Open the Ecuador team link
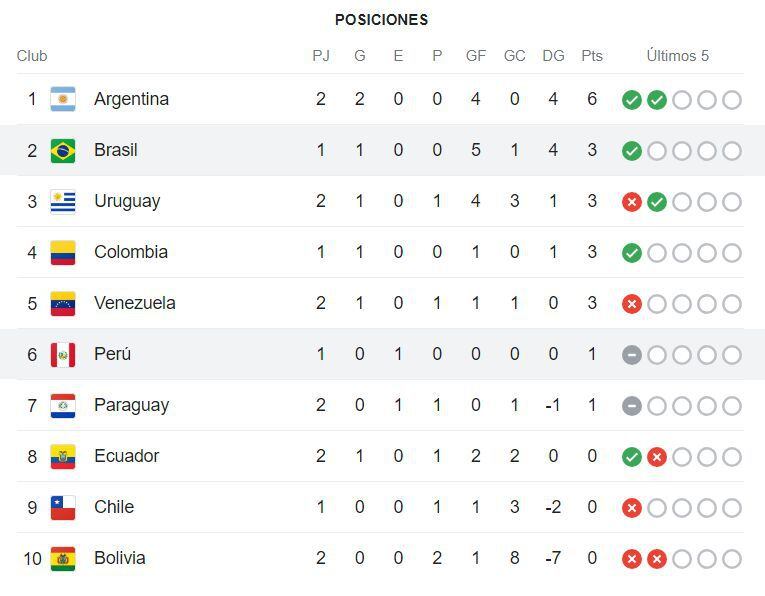 pyautogui.click(x=126, y=456)
